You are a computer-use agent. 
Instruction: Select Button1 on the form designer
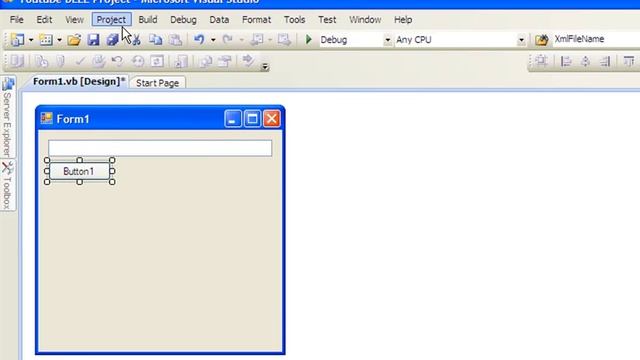79,171
